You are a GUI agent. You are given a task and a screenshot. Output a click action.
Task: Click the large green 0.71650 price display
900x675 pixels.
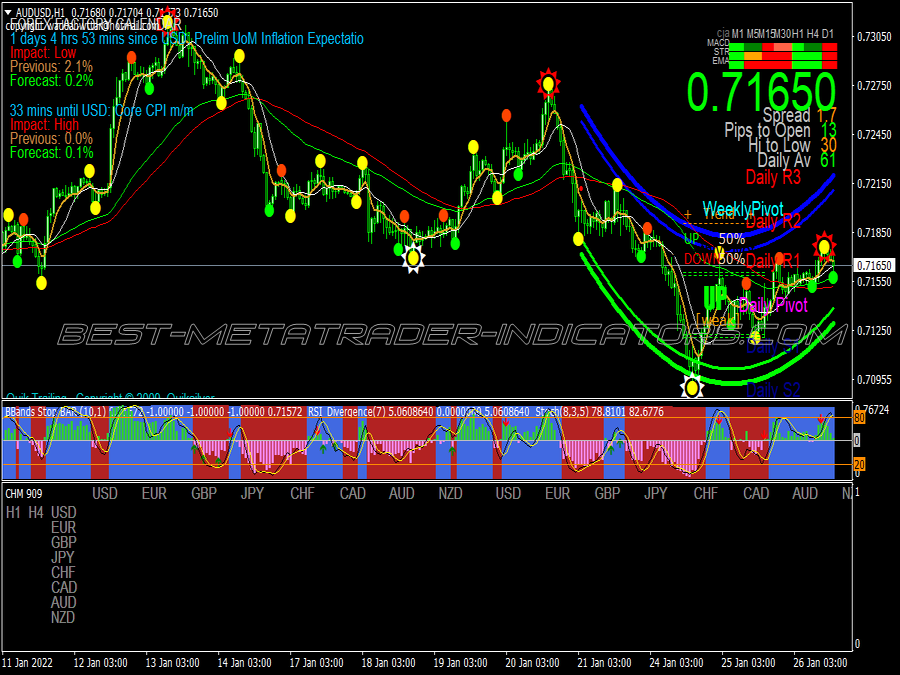761,92
